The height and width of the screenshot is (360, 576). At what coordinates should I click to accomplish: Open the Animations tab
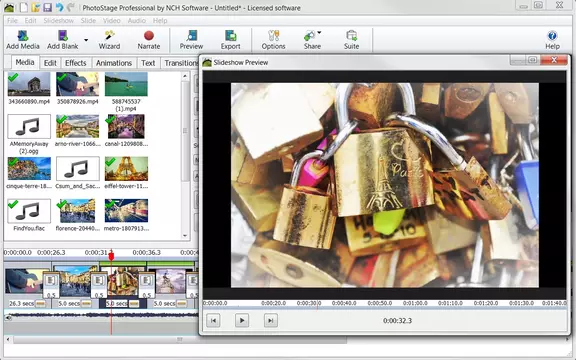tap(114, 63)
